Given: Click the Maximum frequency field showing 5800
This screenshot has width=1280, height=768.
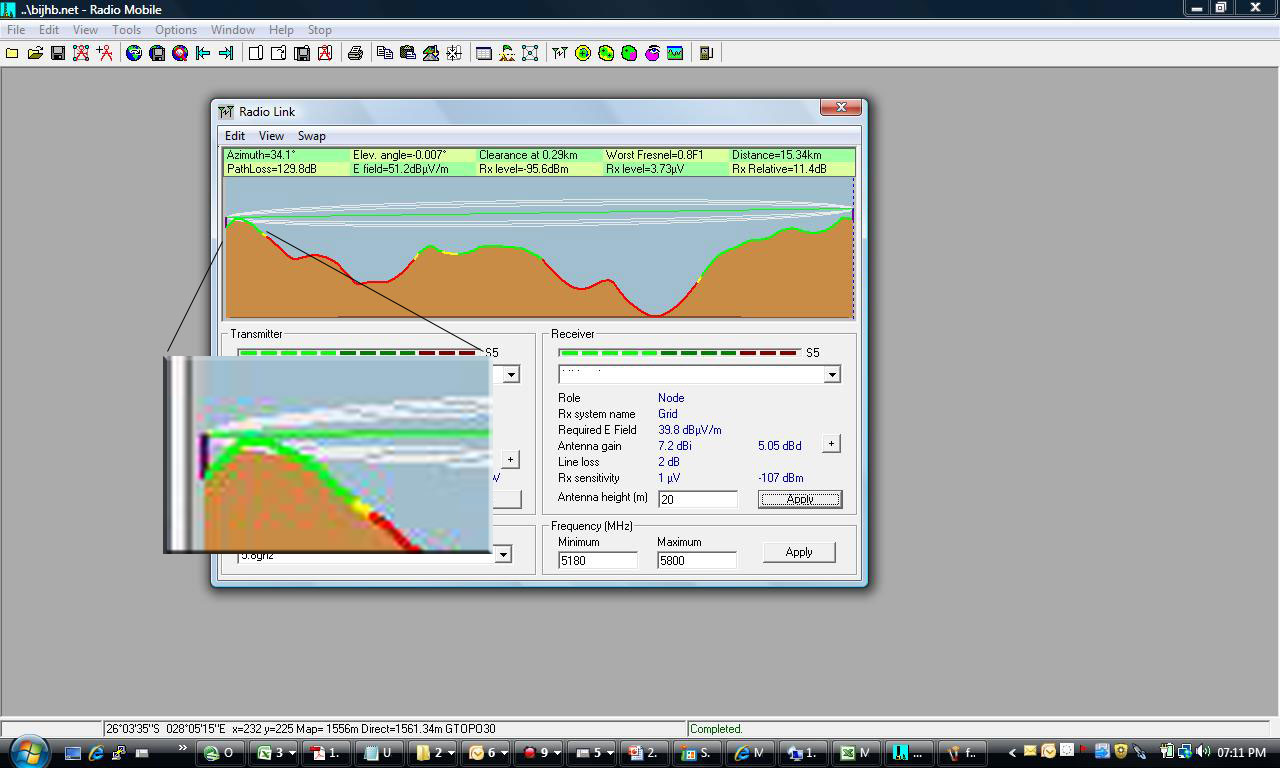Looking at the screenshot, I should 696,561.
